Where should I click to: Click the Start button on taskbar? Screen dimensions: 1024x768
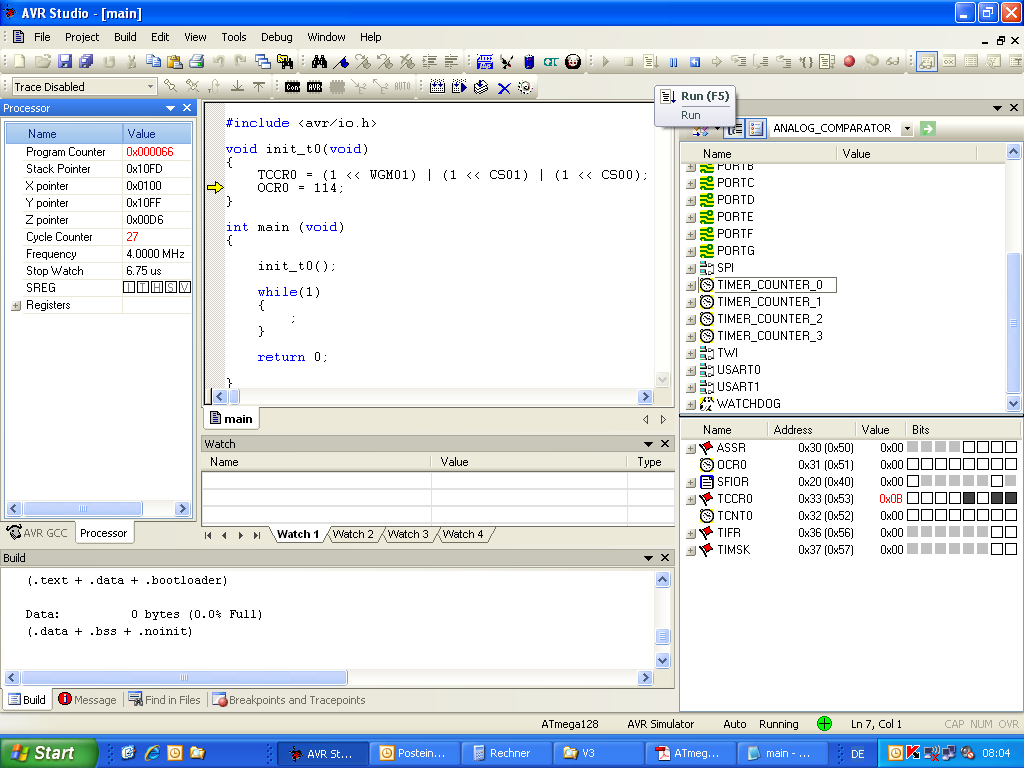pos(48,753)
